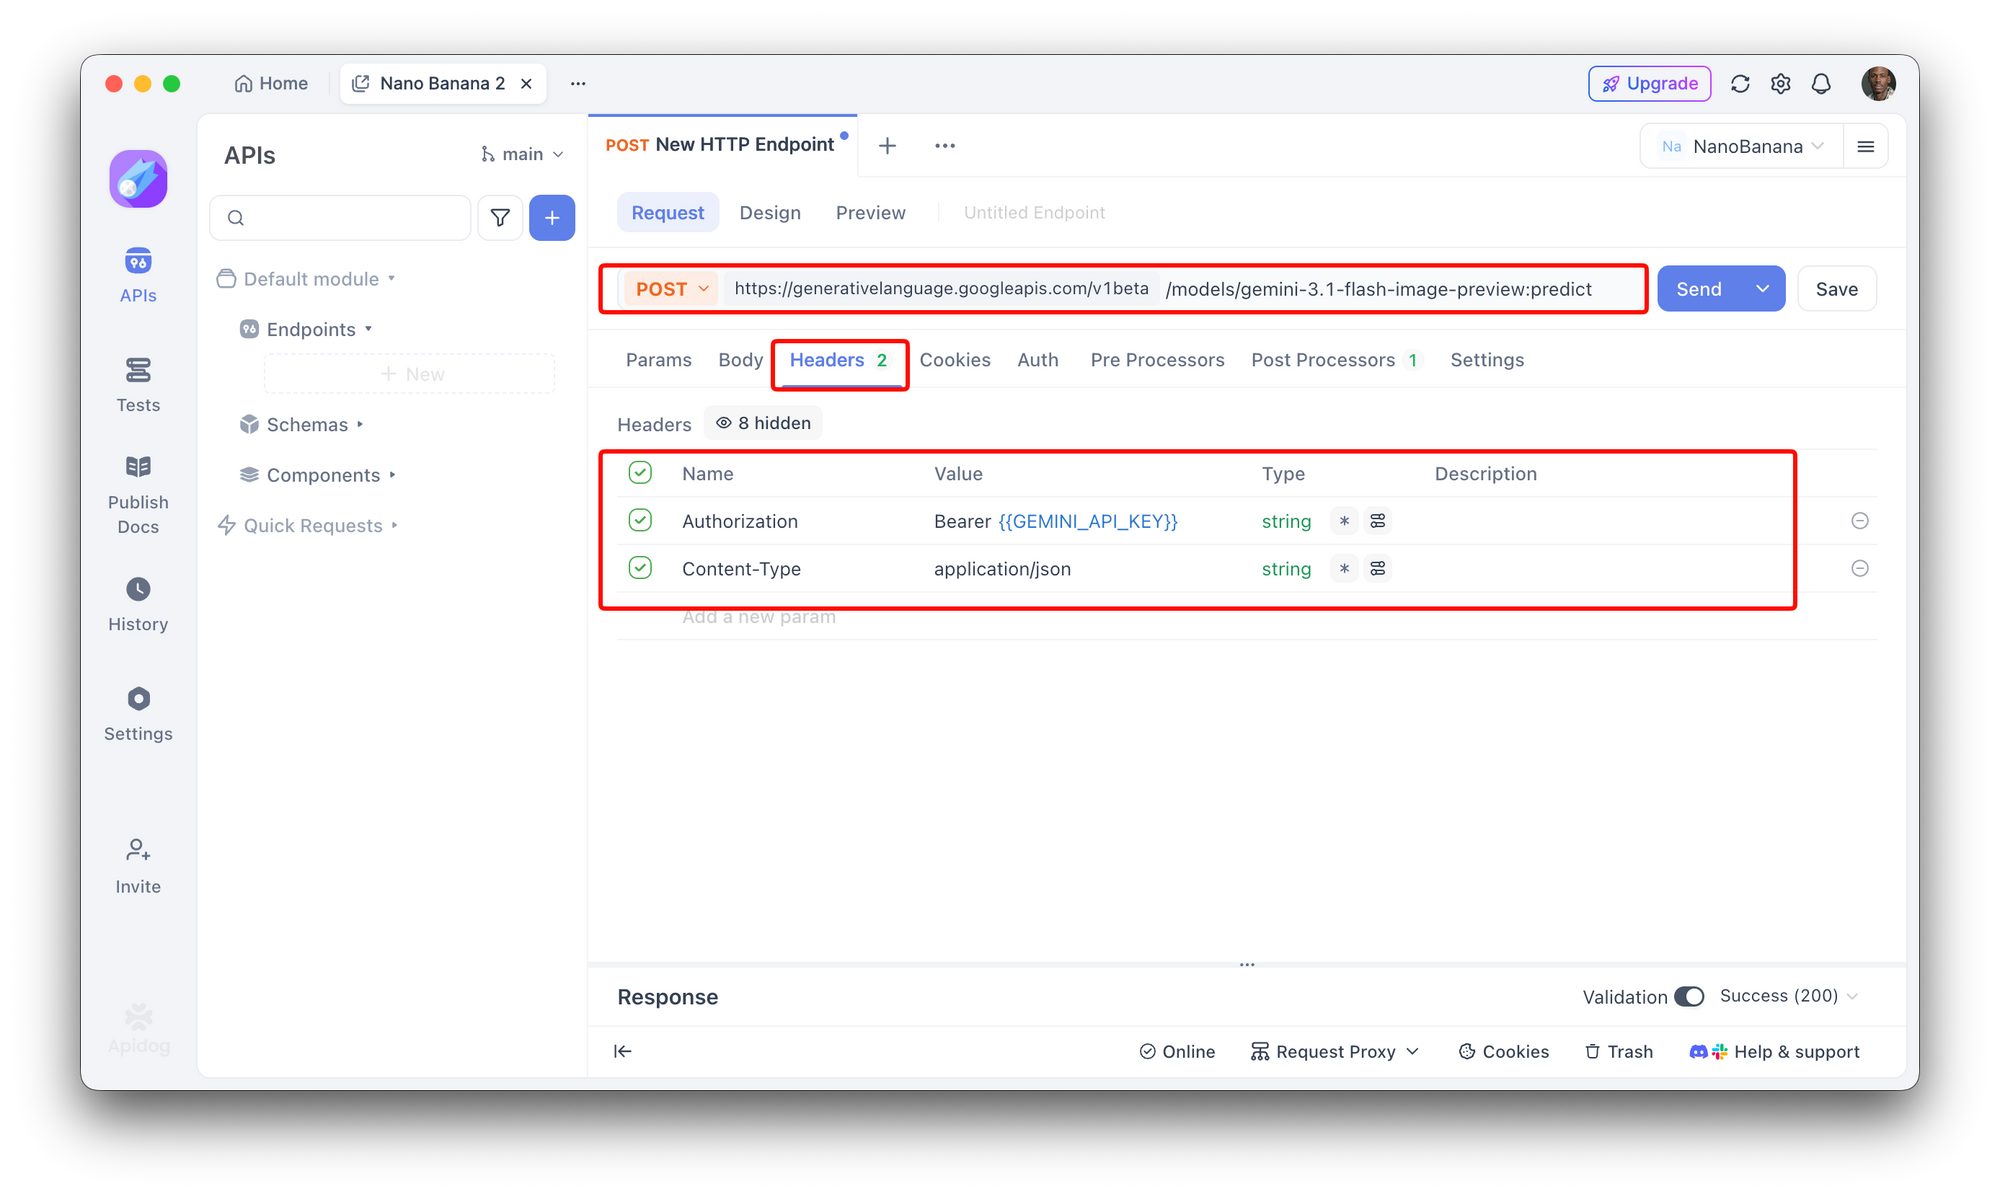The width and height of the screenshot is (2000, 1197).
Task: Open the request Settings tab
Action: click(x=1487, y=360)
